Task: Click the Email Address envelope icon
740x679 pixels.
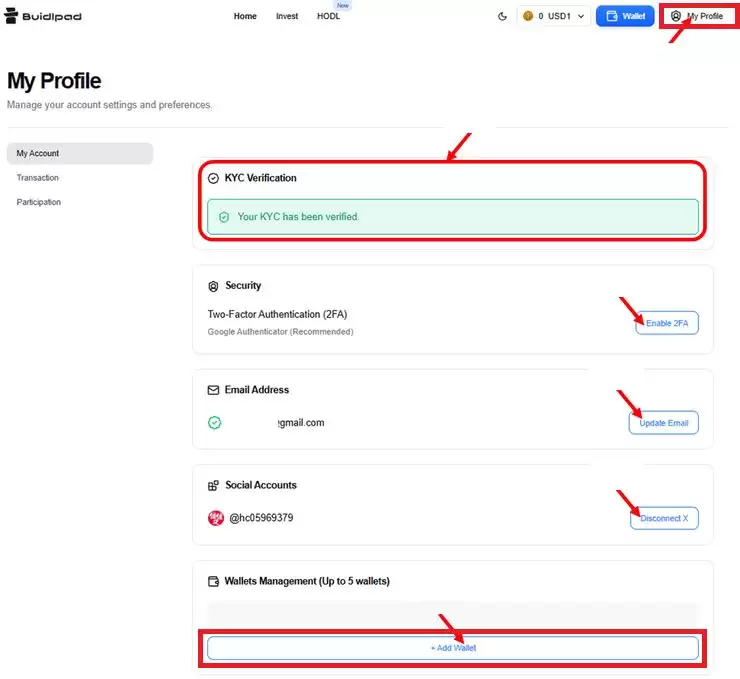Action: pos(213,390)
